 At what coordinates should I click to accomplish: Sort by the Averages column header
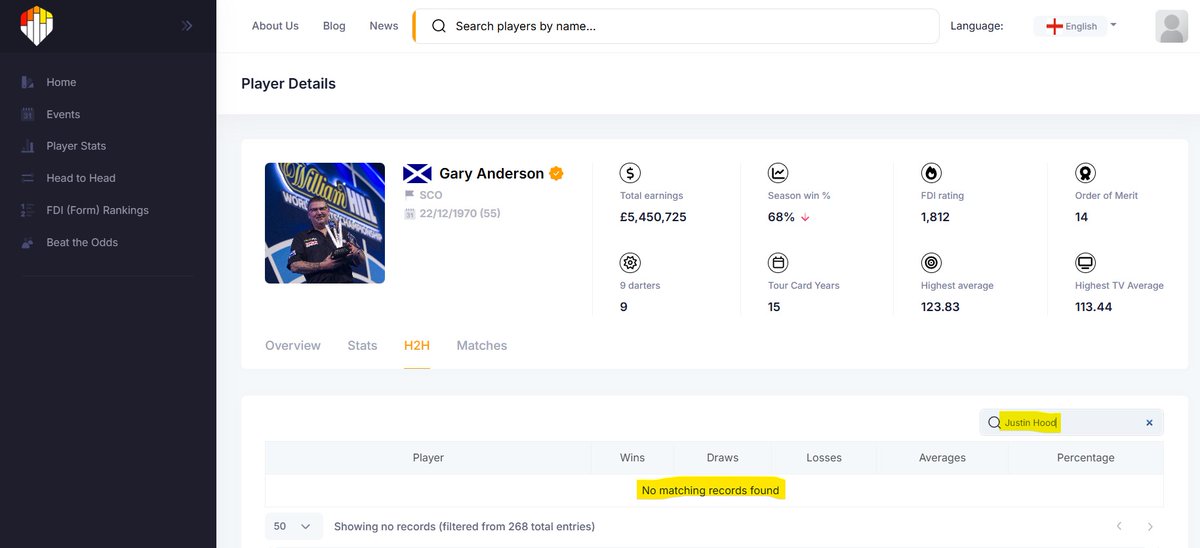tap(942, 458)
